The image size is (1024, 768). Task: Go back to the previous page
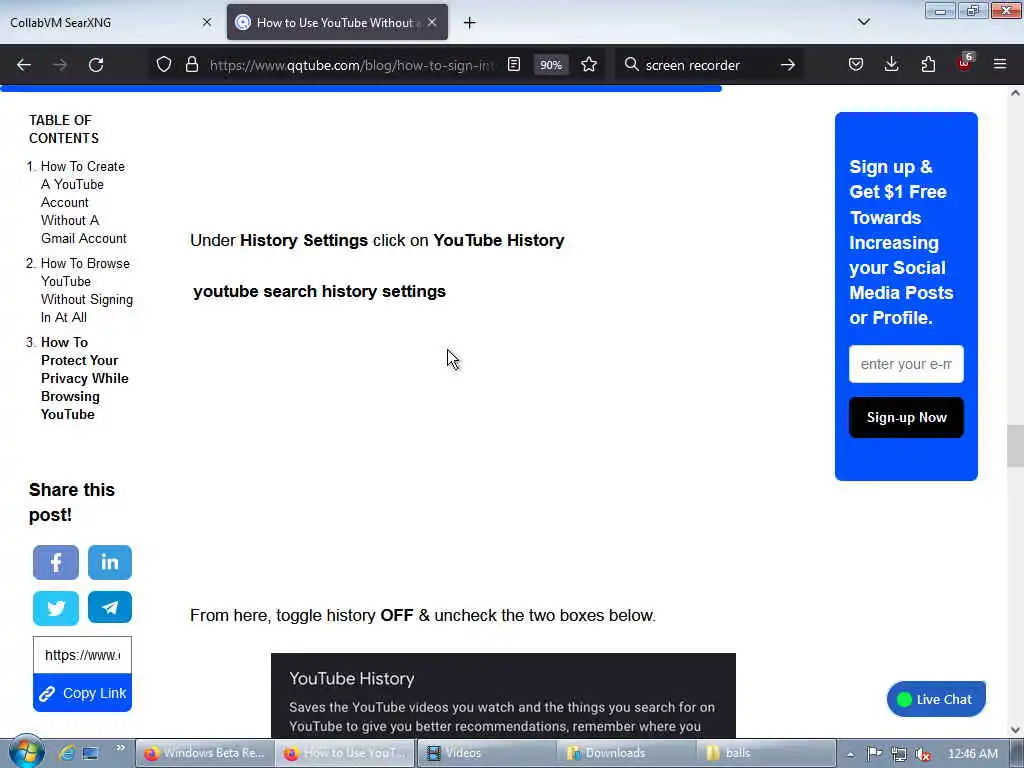[x=24, y=65]
